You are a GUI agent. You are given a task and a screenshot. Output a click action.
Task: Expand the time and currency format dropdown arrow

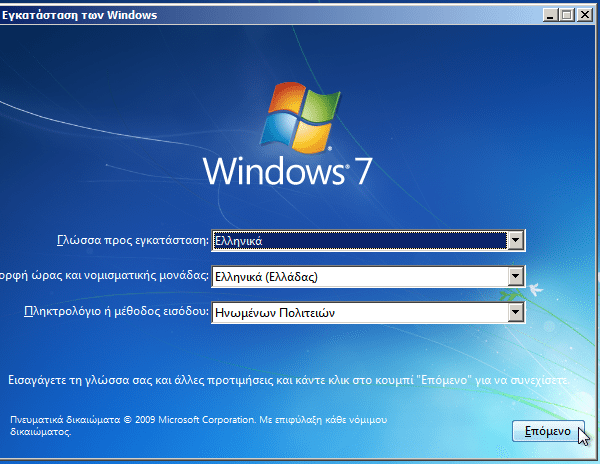pos(515,276)
